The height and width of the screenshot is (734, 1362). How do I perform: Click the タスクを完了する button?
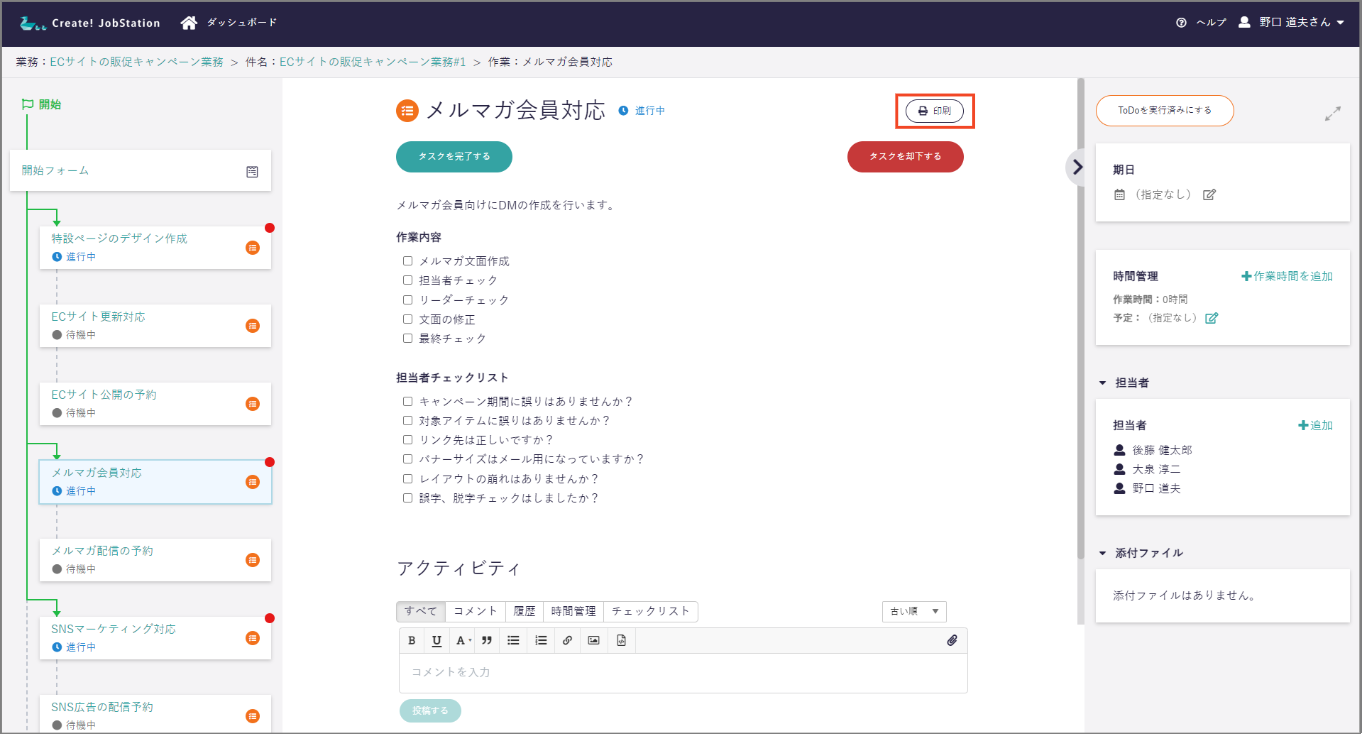[x=454, y=157]
